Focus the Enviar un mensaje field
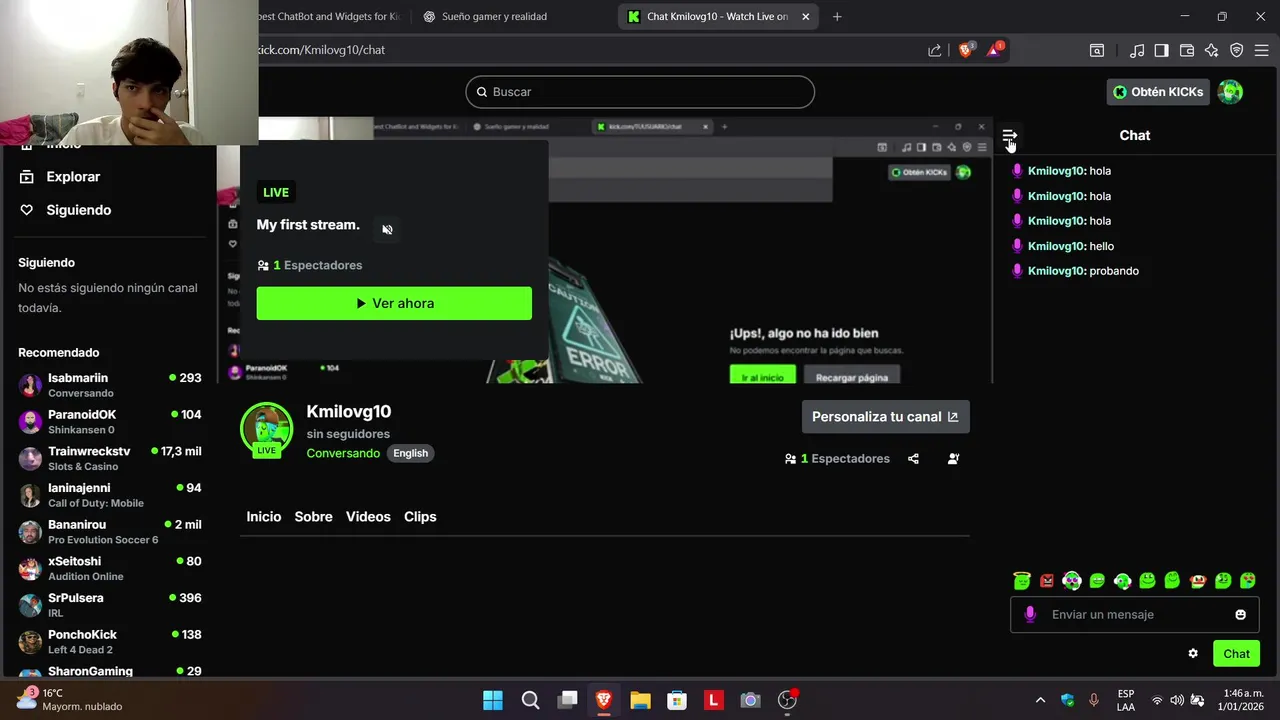This screenshot has height=720, width=1280. tap(1134, 615)
